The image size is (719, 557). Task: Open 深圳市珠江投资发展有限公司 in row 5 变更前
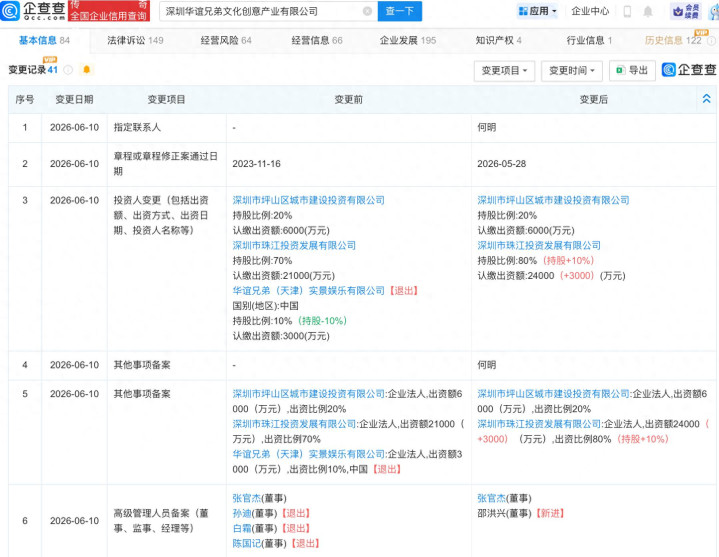[294, 424]
